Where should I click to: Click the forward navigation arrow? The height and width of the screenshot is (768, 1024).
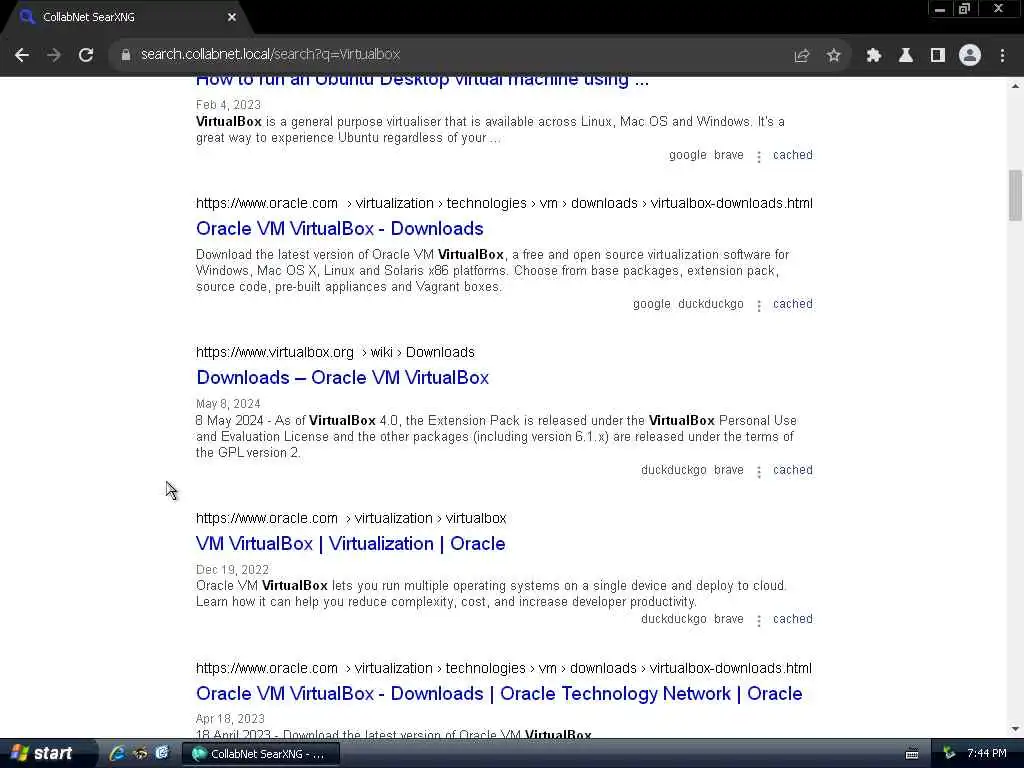click(x=54, y=55)
